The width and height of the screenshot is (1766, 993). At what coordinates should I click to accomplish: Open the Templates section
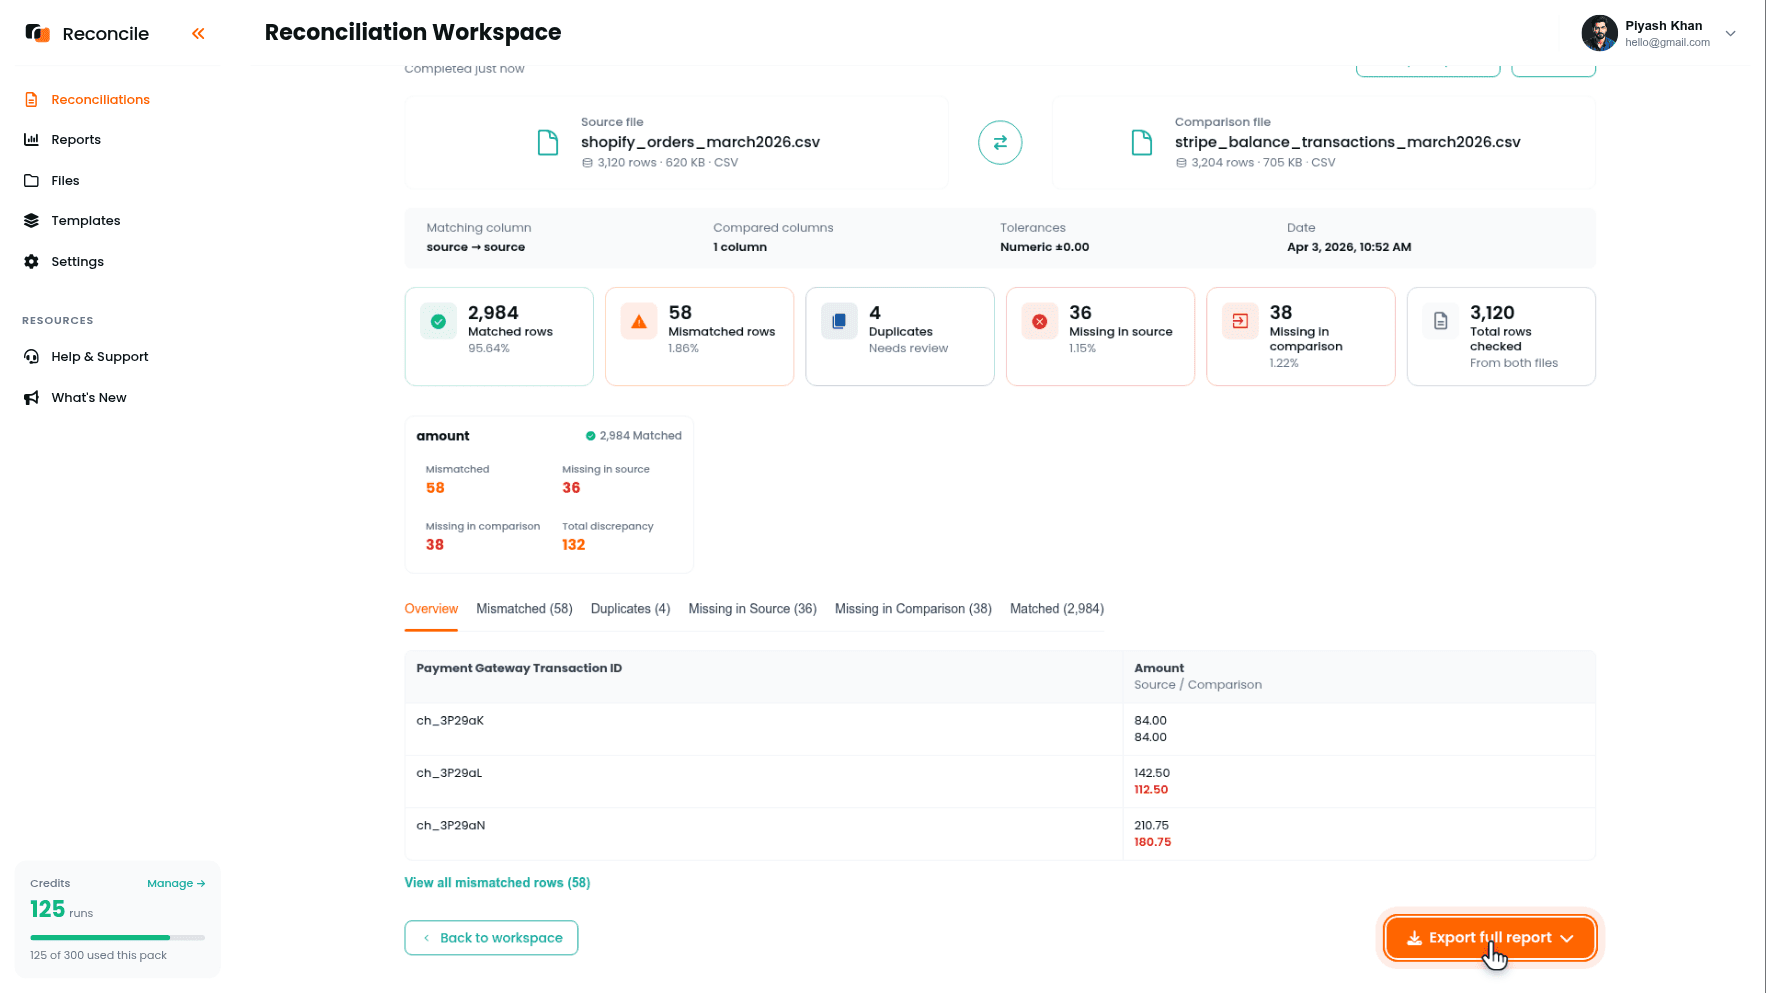pyautogui.click(x=86, y=220)
